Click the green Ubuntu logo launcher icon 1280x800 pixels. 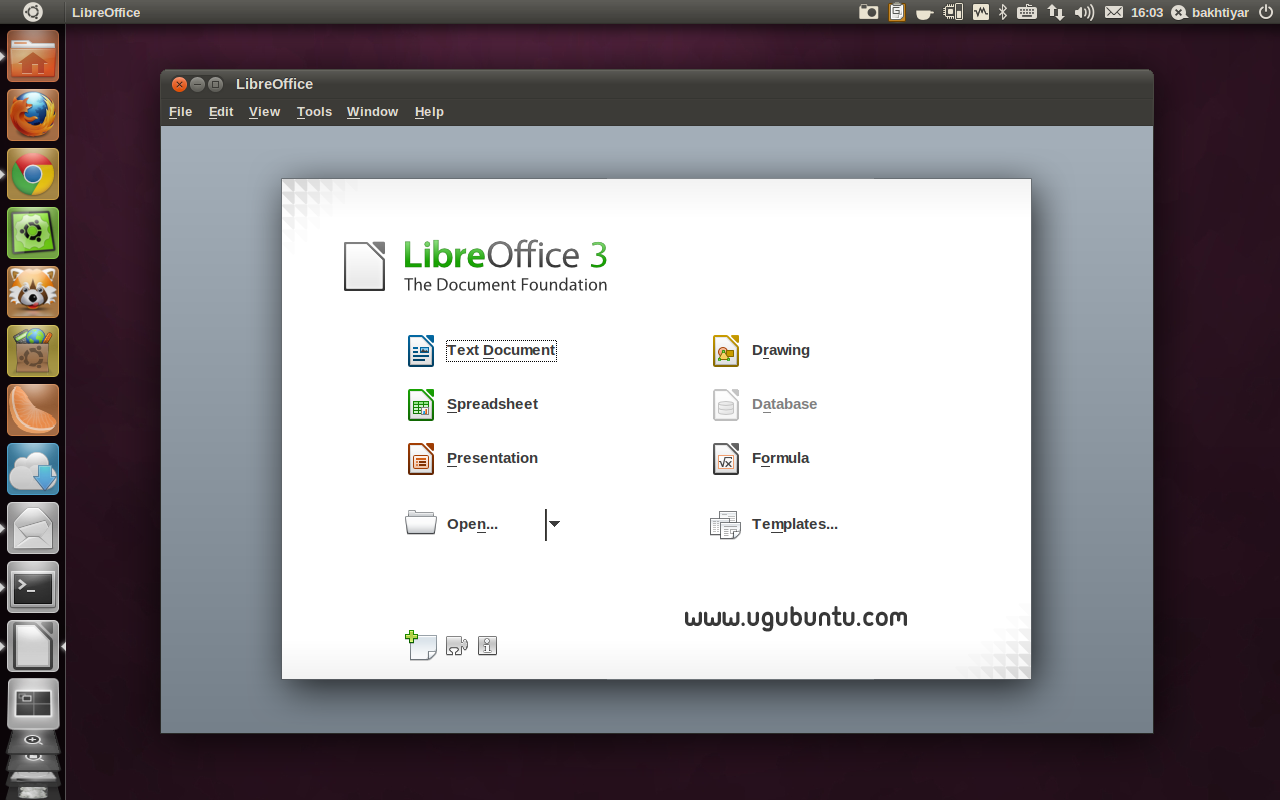(33, 233)
